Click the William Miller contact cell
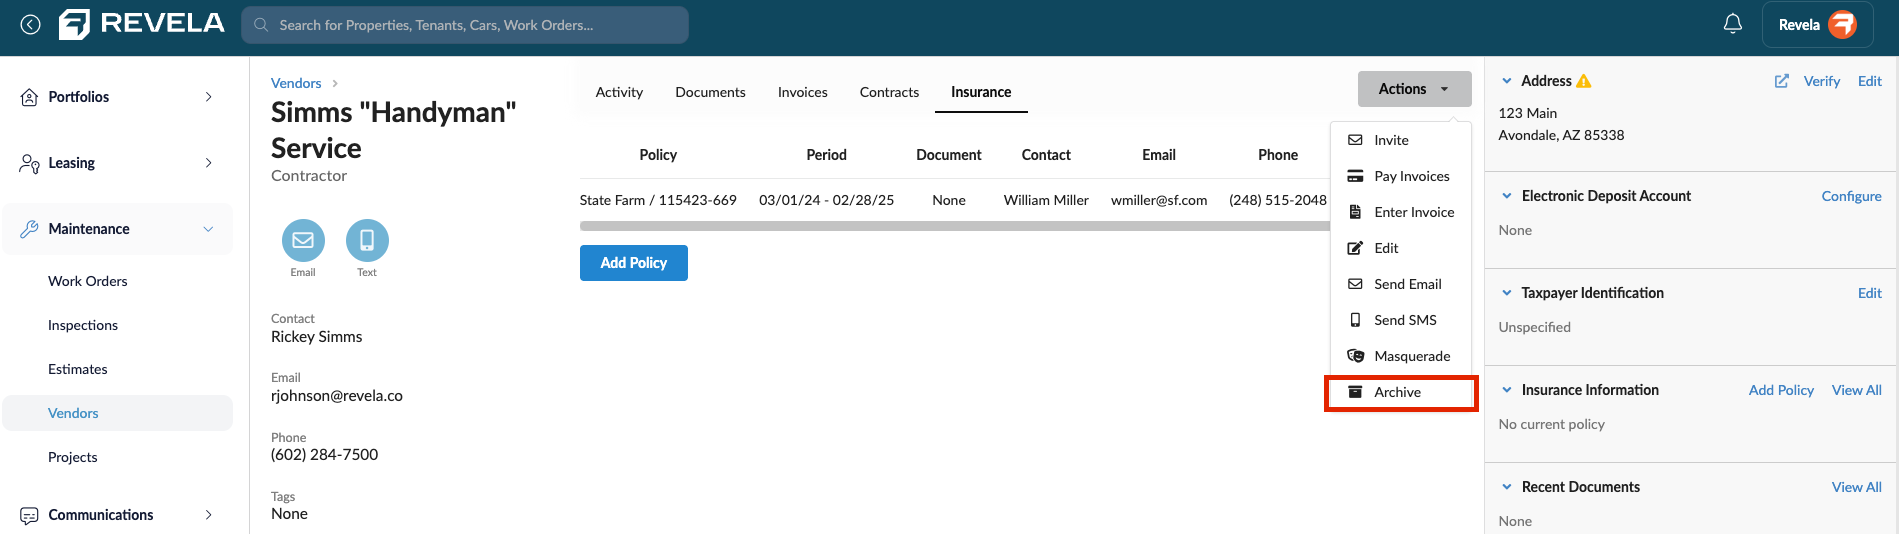Viewport: 1899px width, 534px height. click(1046, 200)
